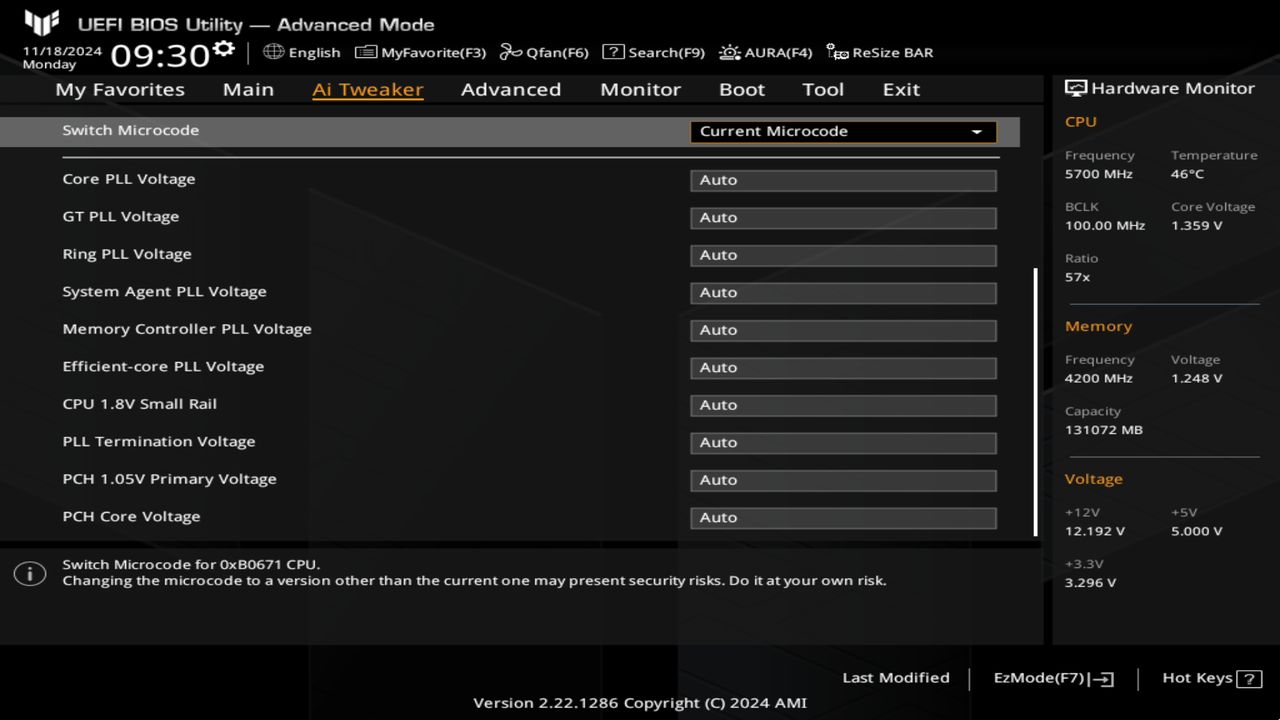Go to the Exit tab
The height and width of the screenshot is (720, 1280).
coord(901,89)
